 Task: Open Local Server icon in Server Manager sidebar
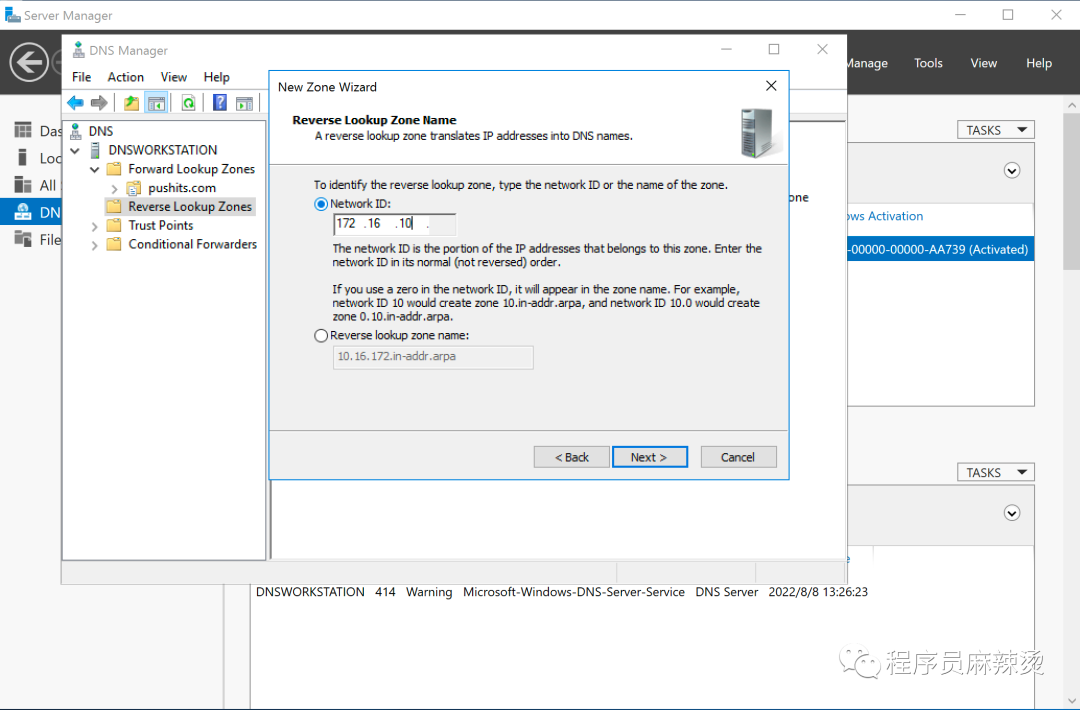tap(22, 158)
